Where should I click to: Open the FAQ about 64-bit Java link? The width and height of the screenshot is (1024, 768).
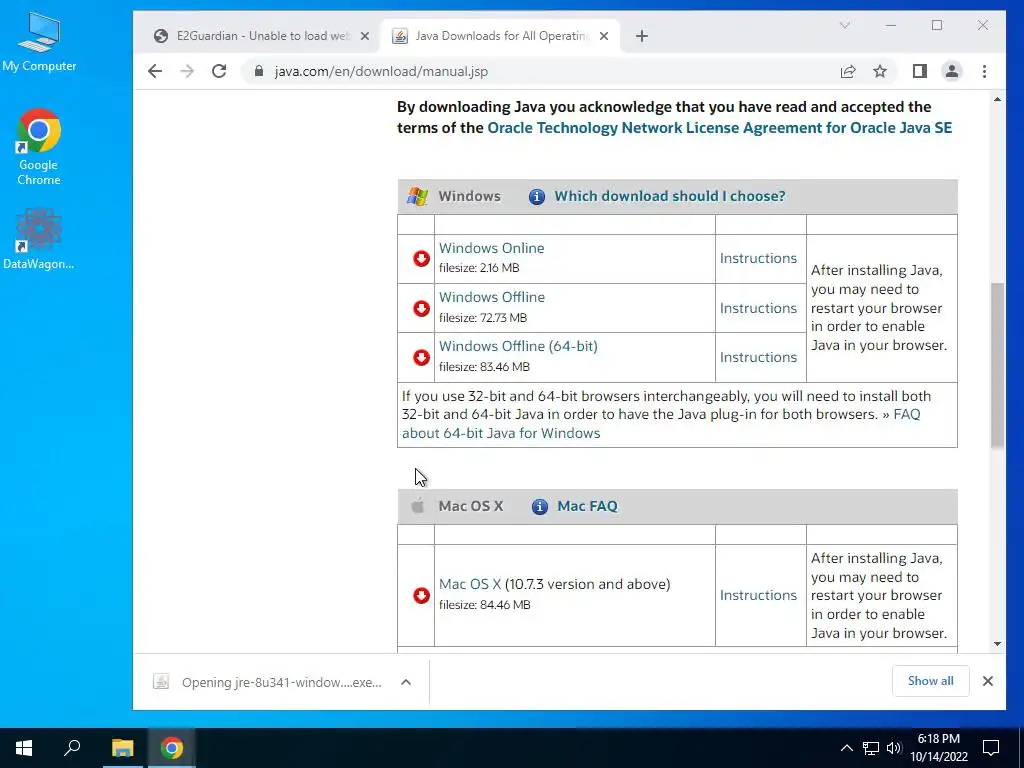coord(501,433)
